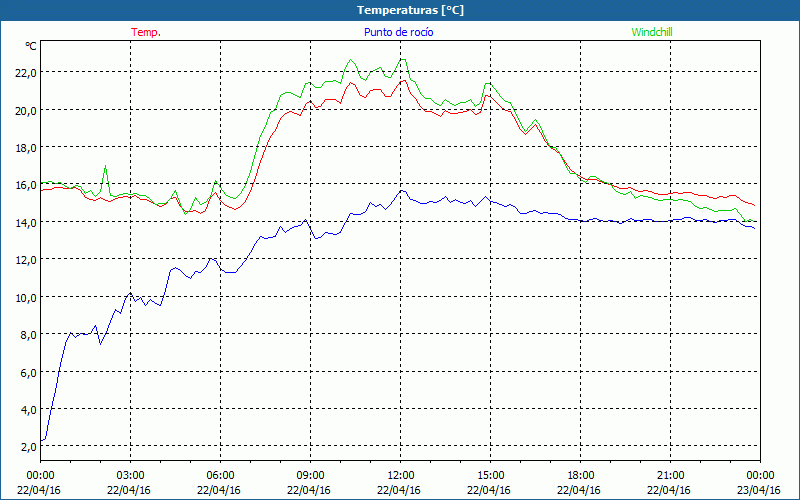Click the 18,0 y-axis value
Image resolution: width=800 pixels, height=500 pixels.
[x=26, y=147]
